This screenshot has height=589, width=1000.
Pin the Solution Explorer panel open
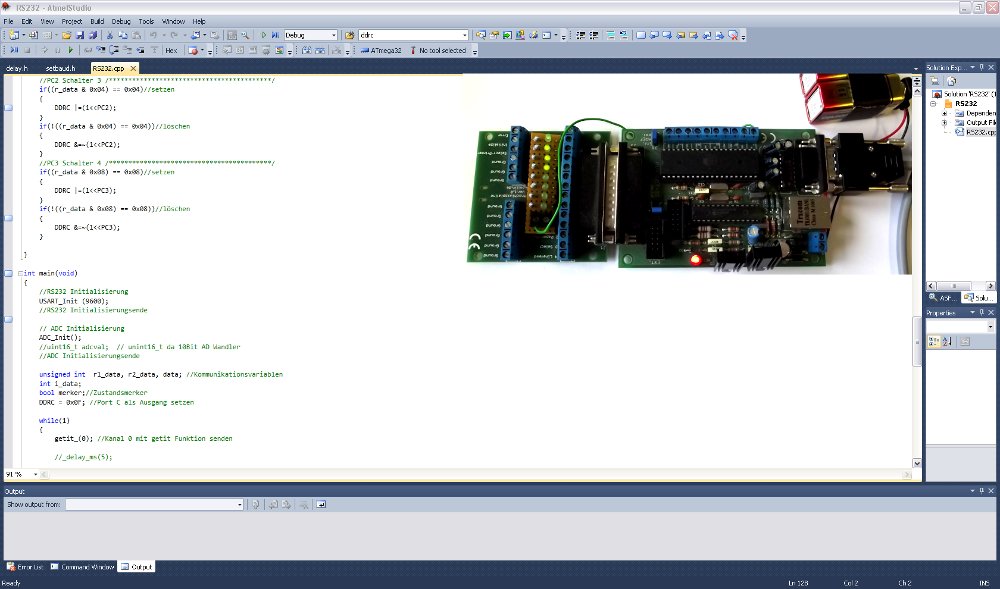[x=982, y=67]
